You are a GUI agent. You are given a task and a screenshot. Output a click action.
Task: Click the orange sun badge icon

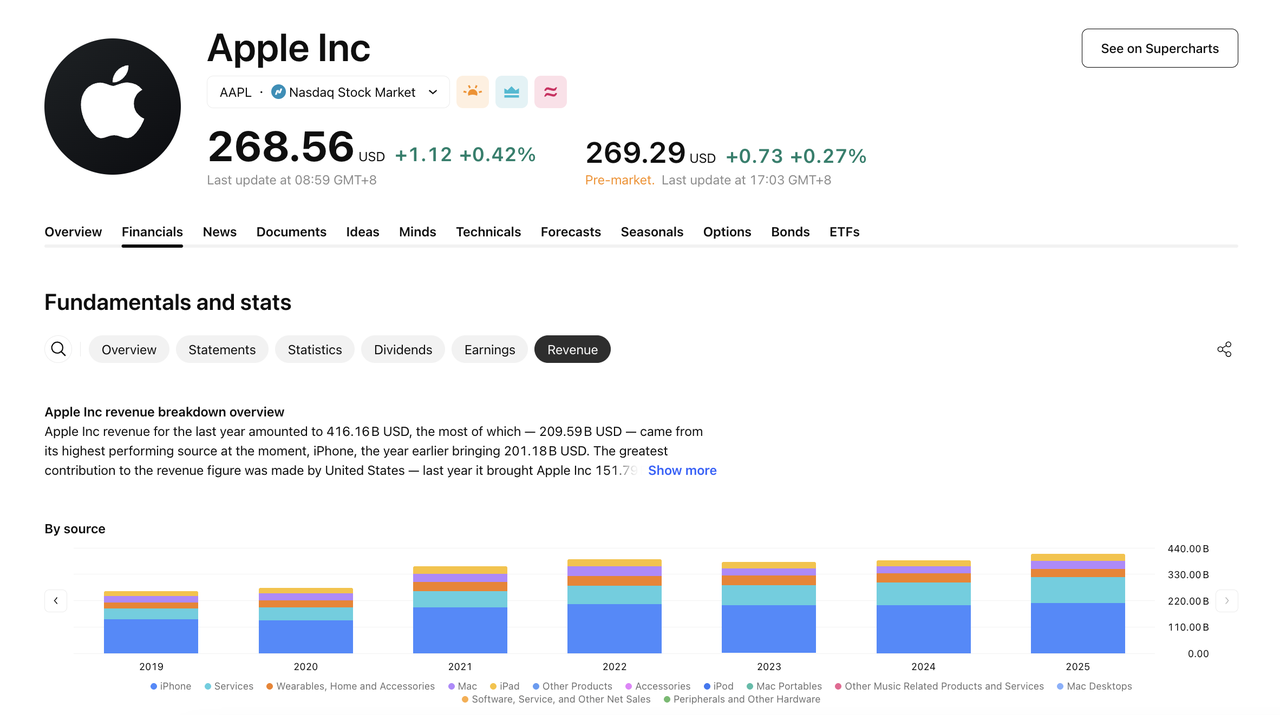[x=472, y=92]
